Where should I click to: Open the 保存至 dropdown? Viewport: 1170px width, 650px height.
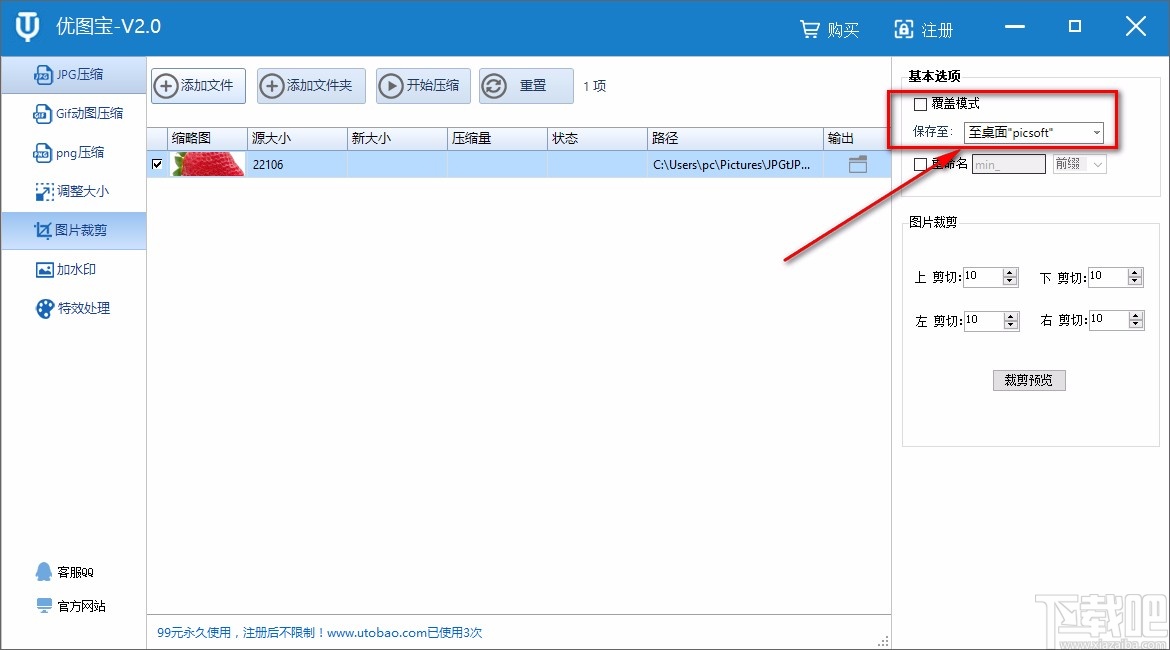pyautogui.click(x=1033, y=133)
